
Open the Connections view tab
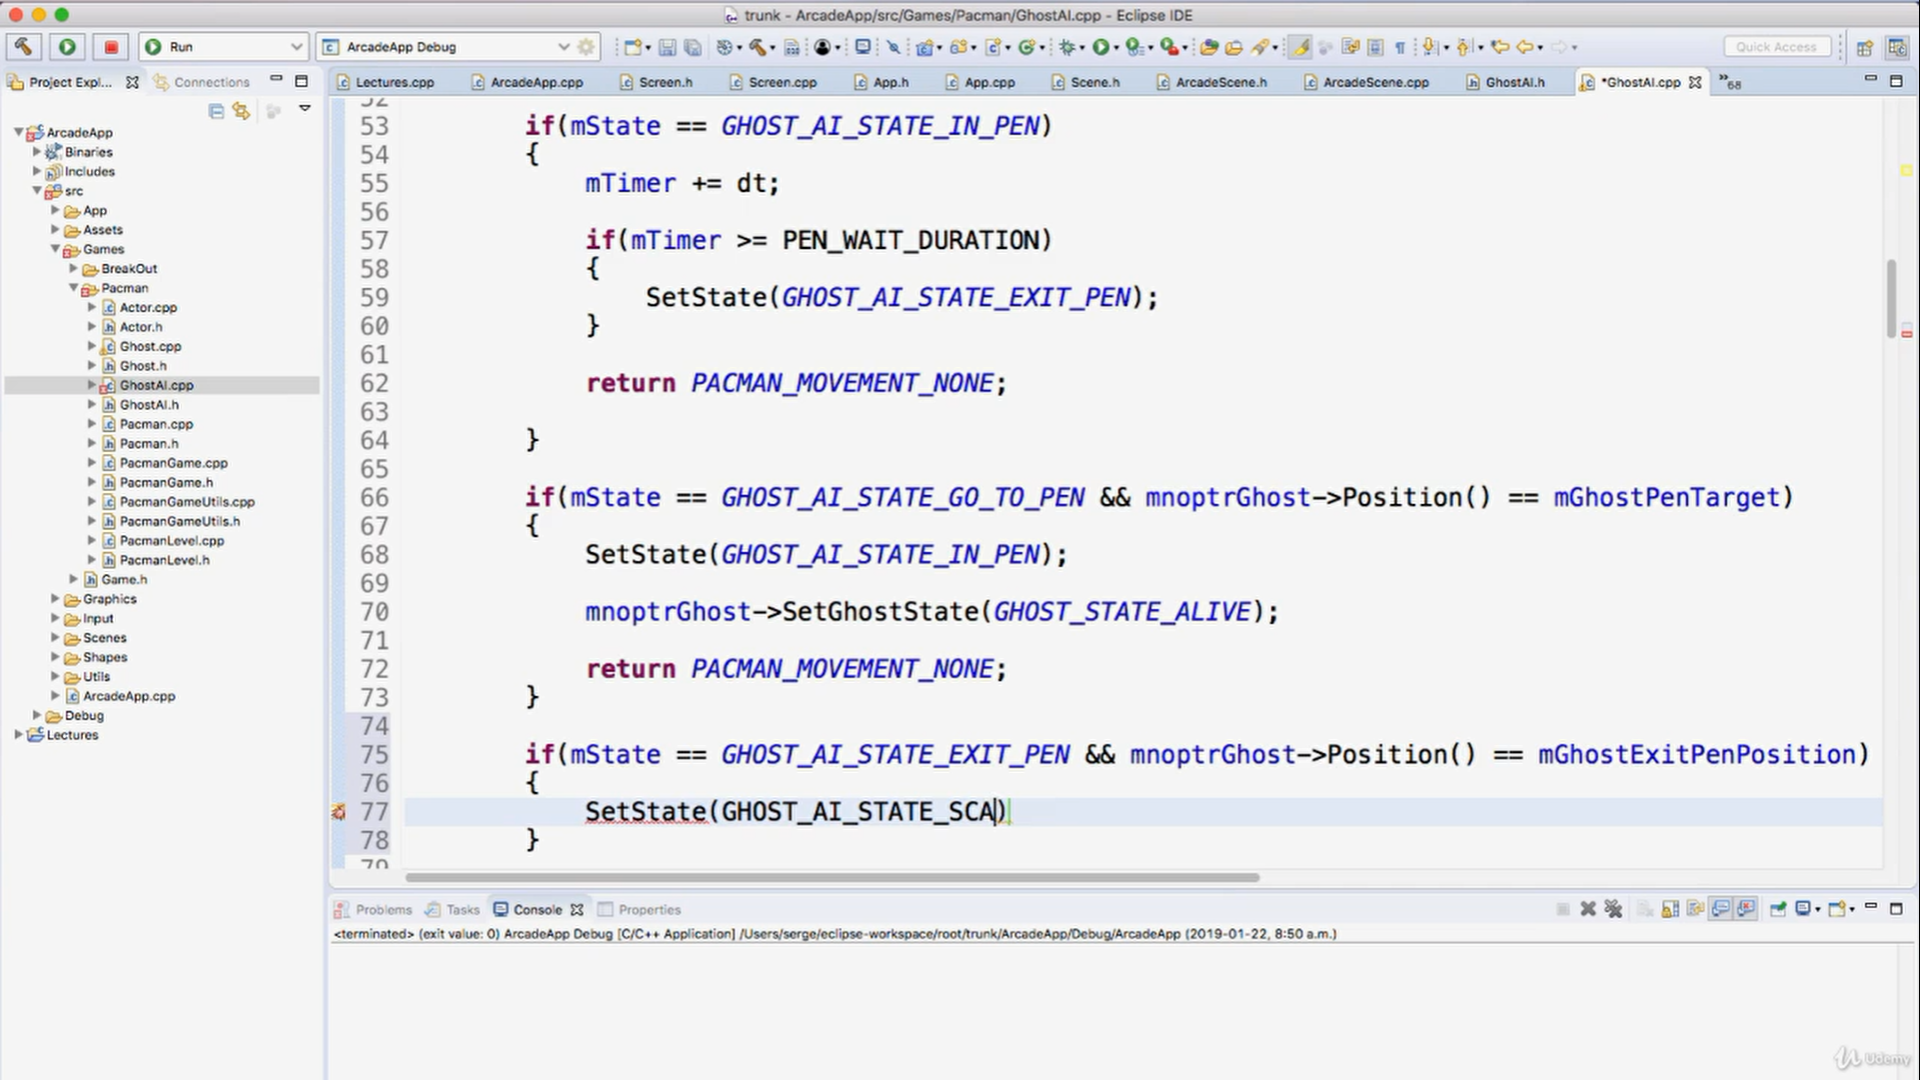202,82
